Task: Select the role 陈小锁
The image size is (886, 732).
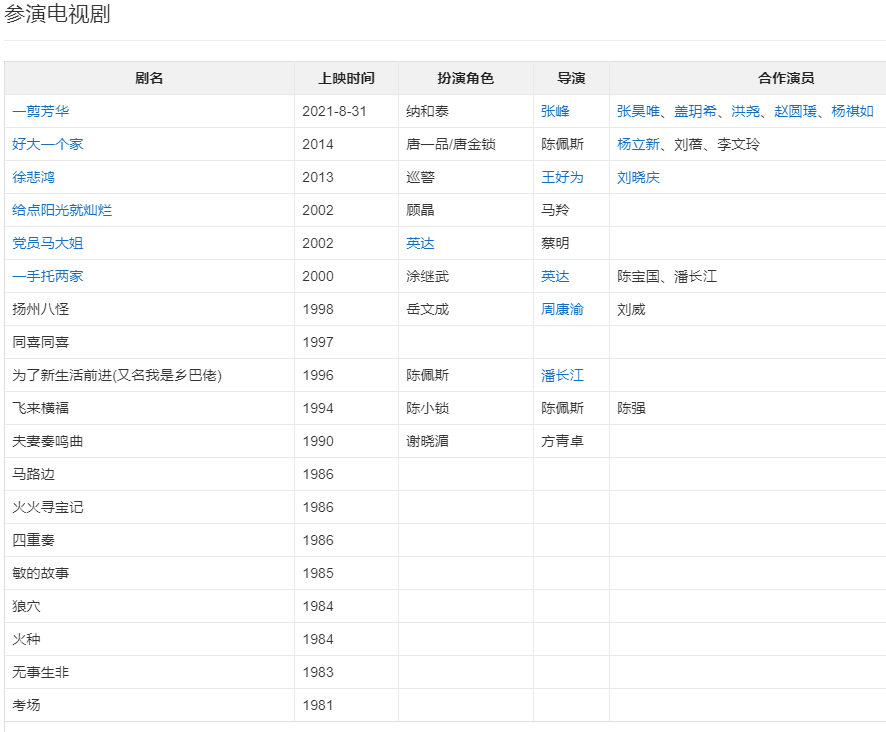Action: point(427,408)
